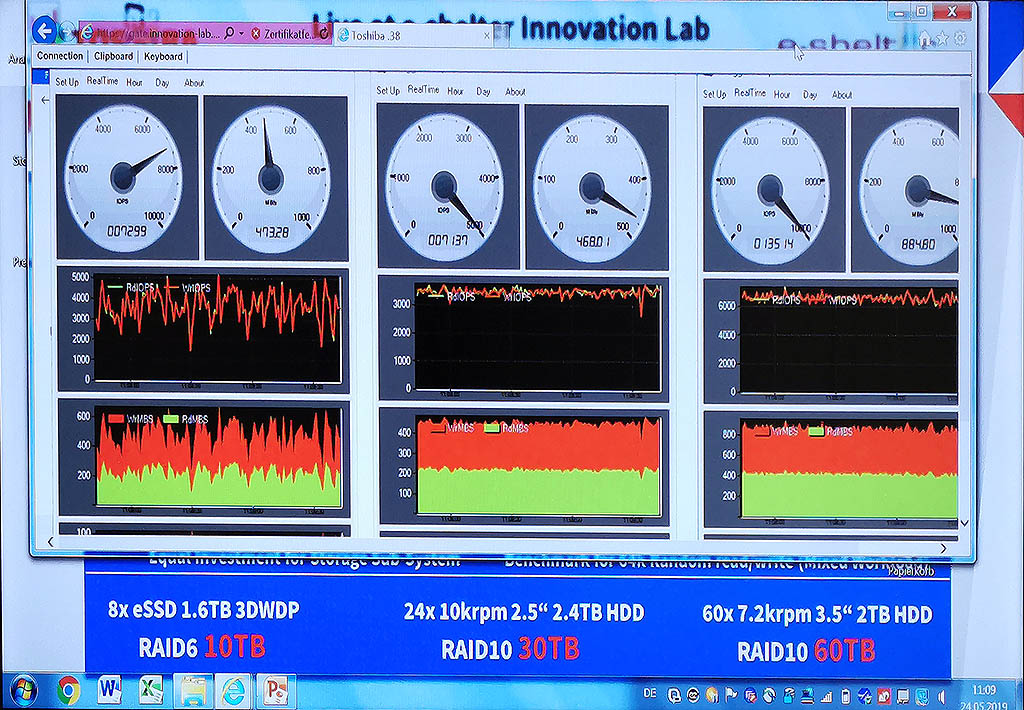The image size is (1024, 710).
Task: Launch Excel from the taskbar
Action: [151, 690]
